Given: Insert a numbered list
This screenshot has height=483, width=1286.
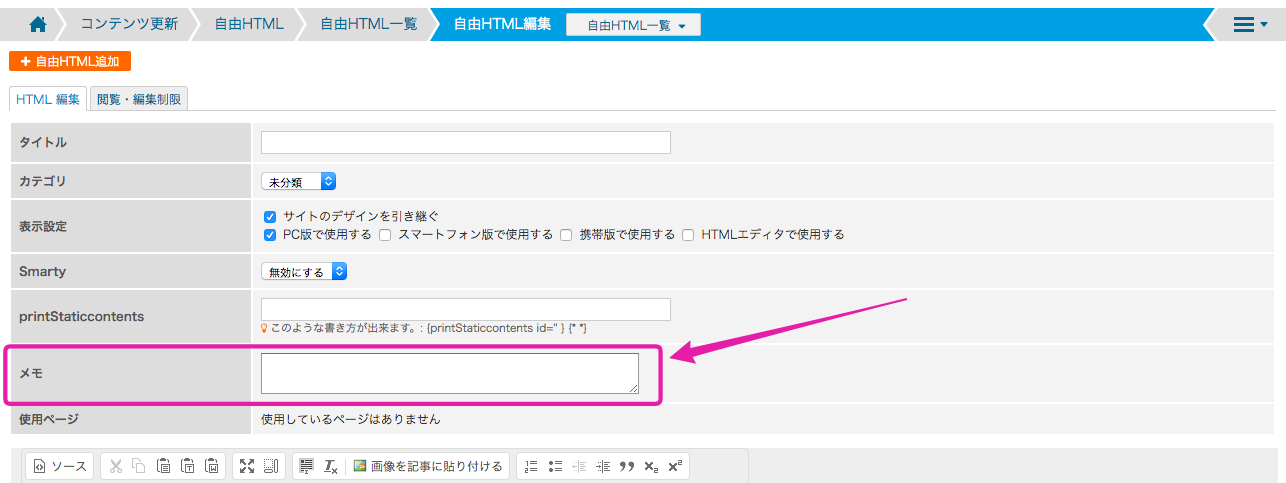Looking at the screenshot, I should pyautogui.click(x=531, y=466).
